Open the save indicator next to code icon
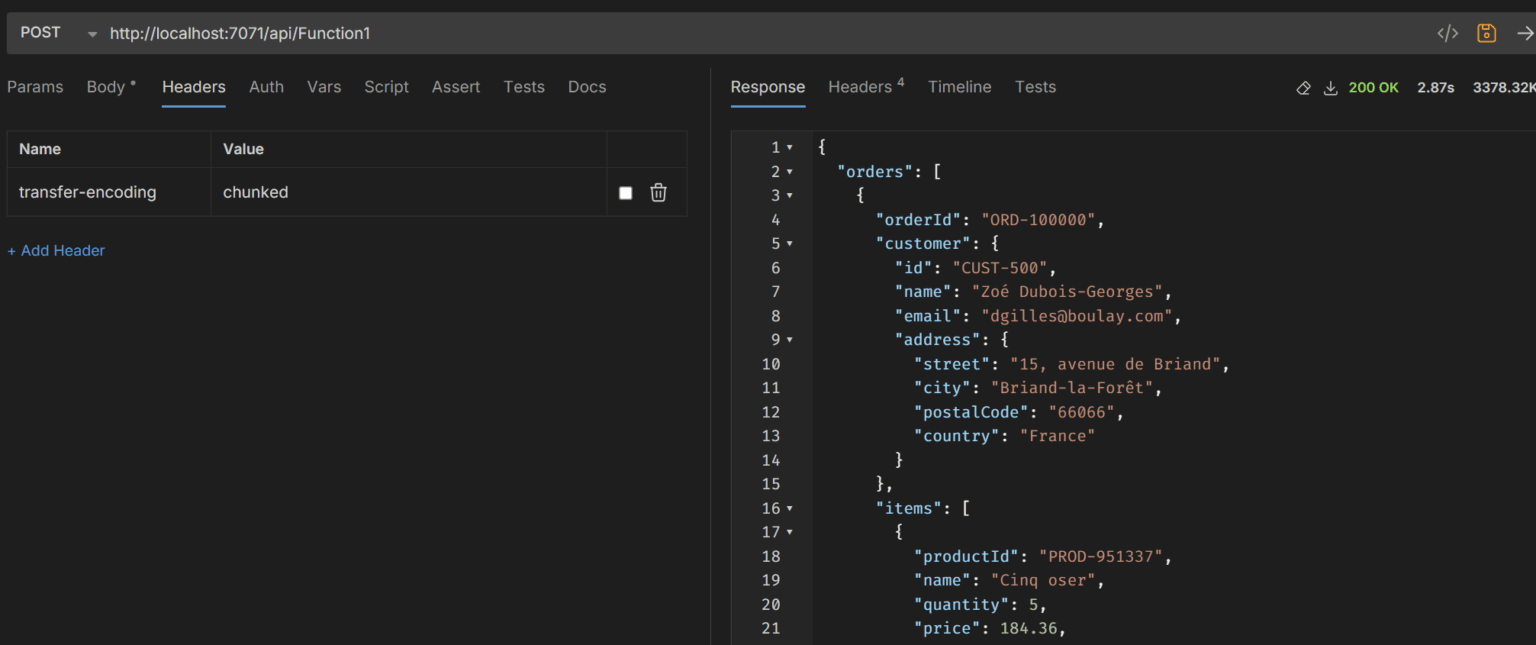Screen dimensions: 1536x645 [x=1486, y=32]
